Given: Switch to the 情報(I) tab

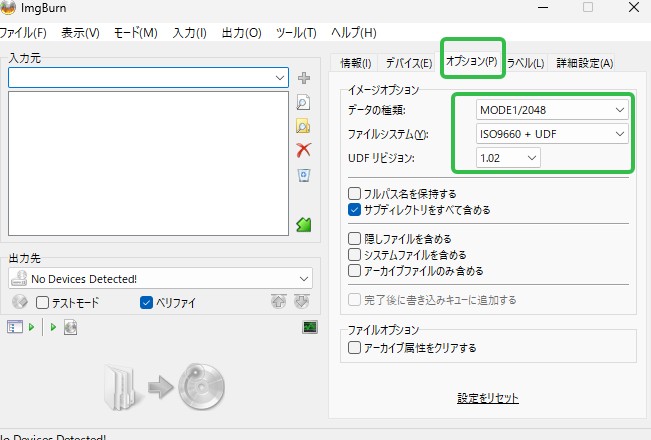Looking at the screenshot, I should [355, 63].
